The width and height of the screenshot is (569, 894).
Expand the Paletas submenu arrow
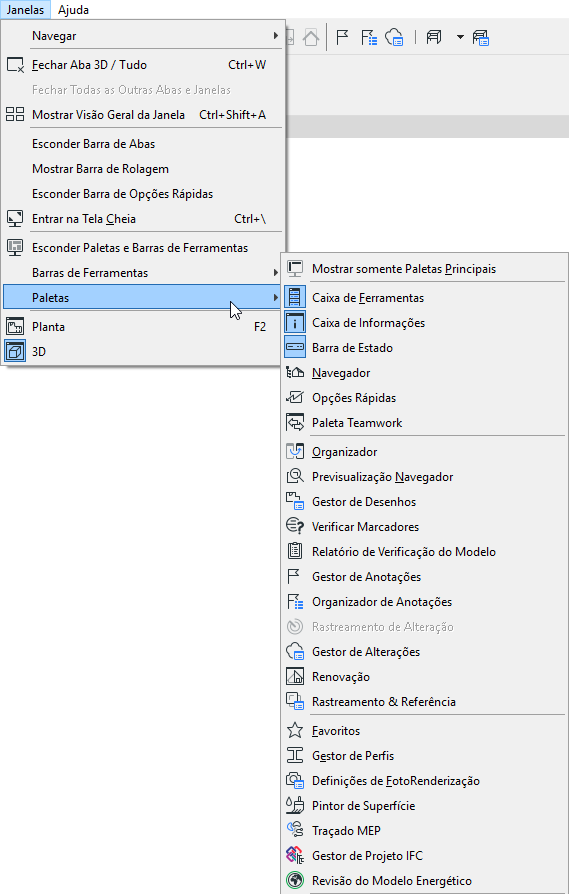[x=275, y=298]
